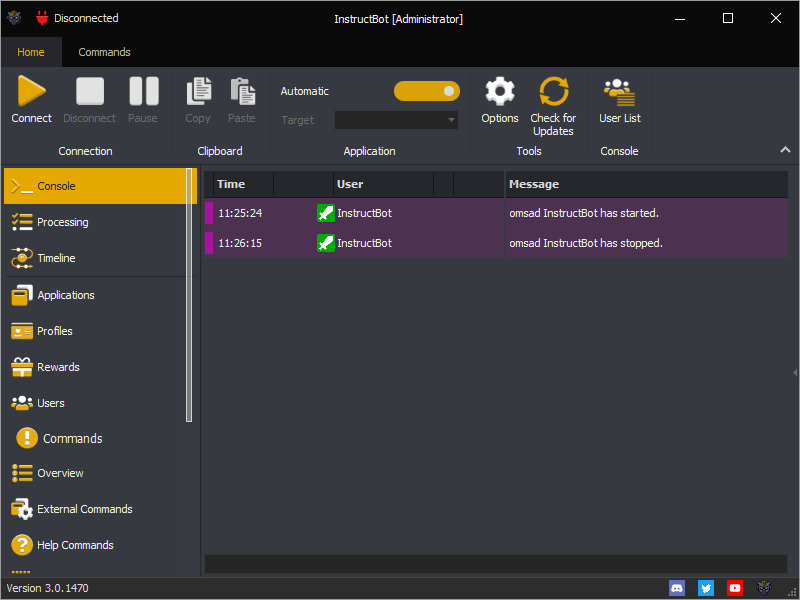Toggle the Automatic application switch
This screenshot has width=800, height=600.
(x=427, y=91)
